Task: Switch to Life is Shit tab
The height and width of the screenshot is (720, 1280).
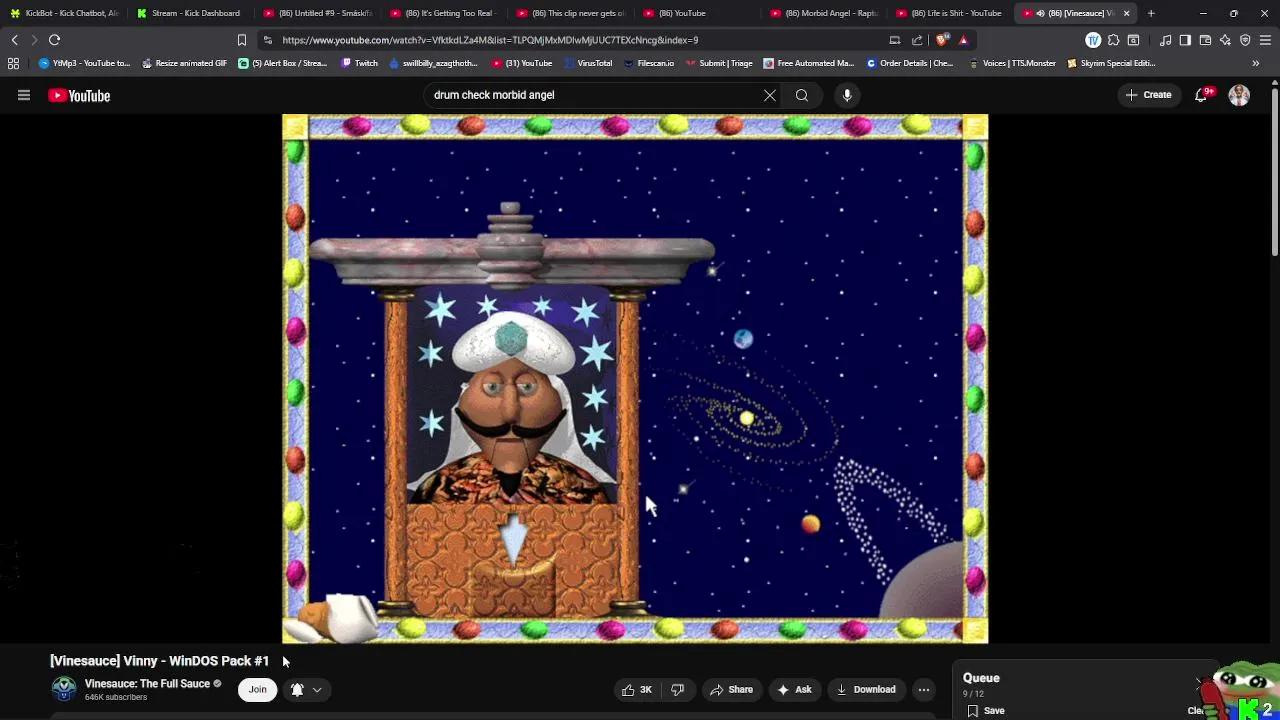Action: click(x=951, y=13)
